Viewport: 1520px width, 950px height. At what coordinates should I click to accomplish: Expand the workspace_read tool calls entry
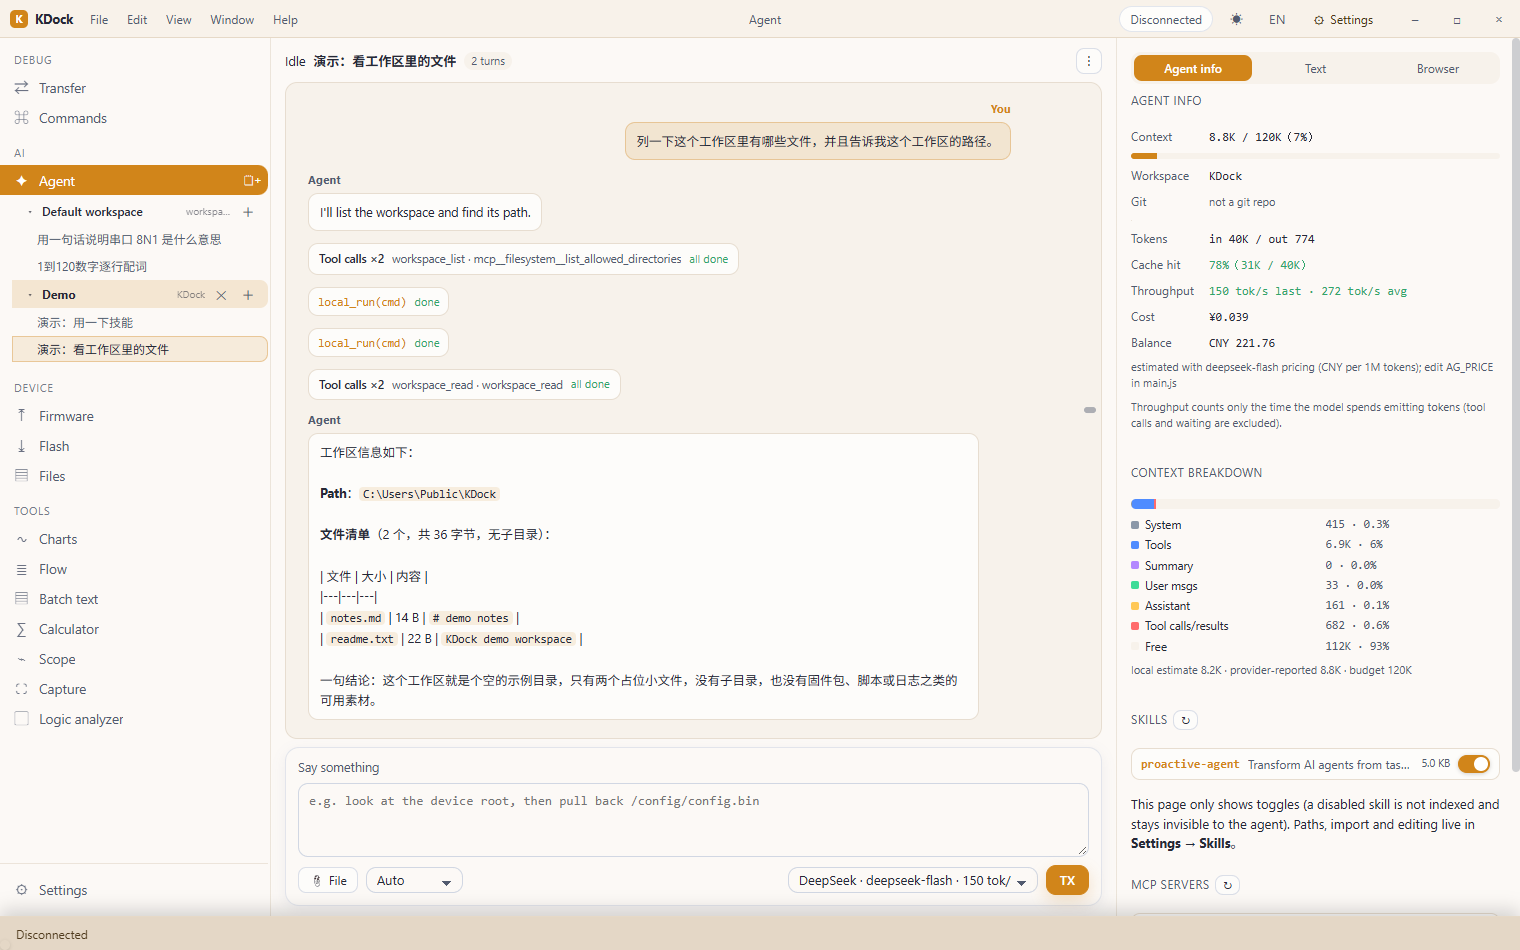(464, 385)
